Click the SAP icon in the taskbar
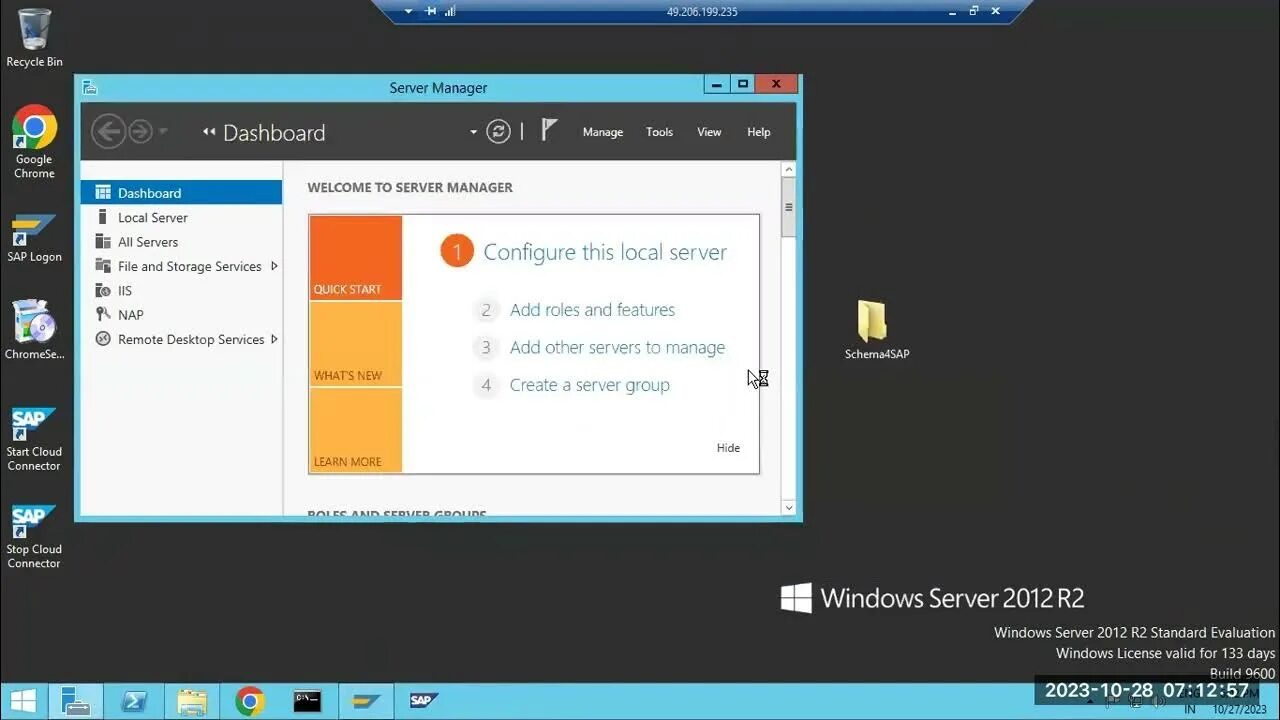The width and height of the screenshot is (1280, 720). click(424, 701)
